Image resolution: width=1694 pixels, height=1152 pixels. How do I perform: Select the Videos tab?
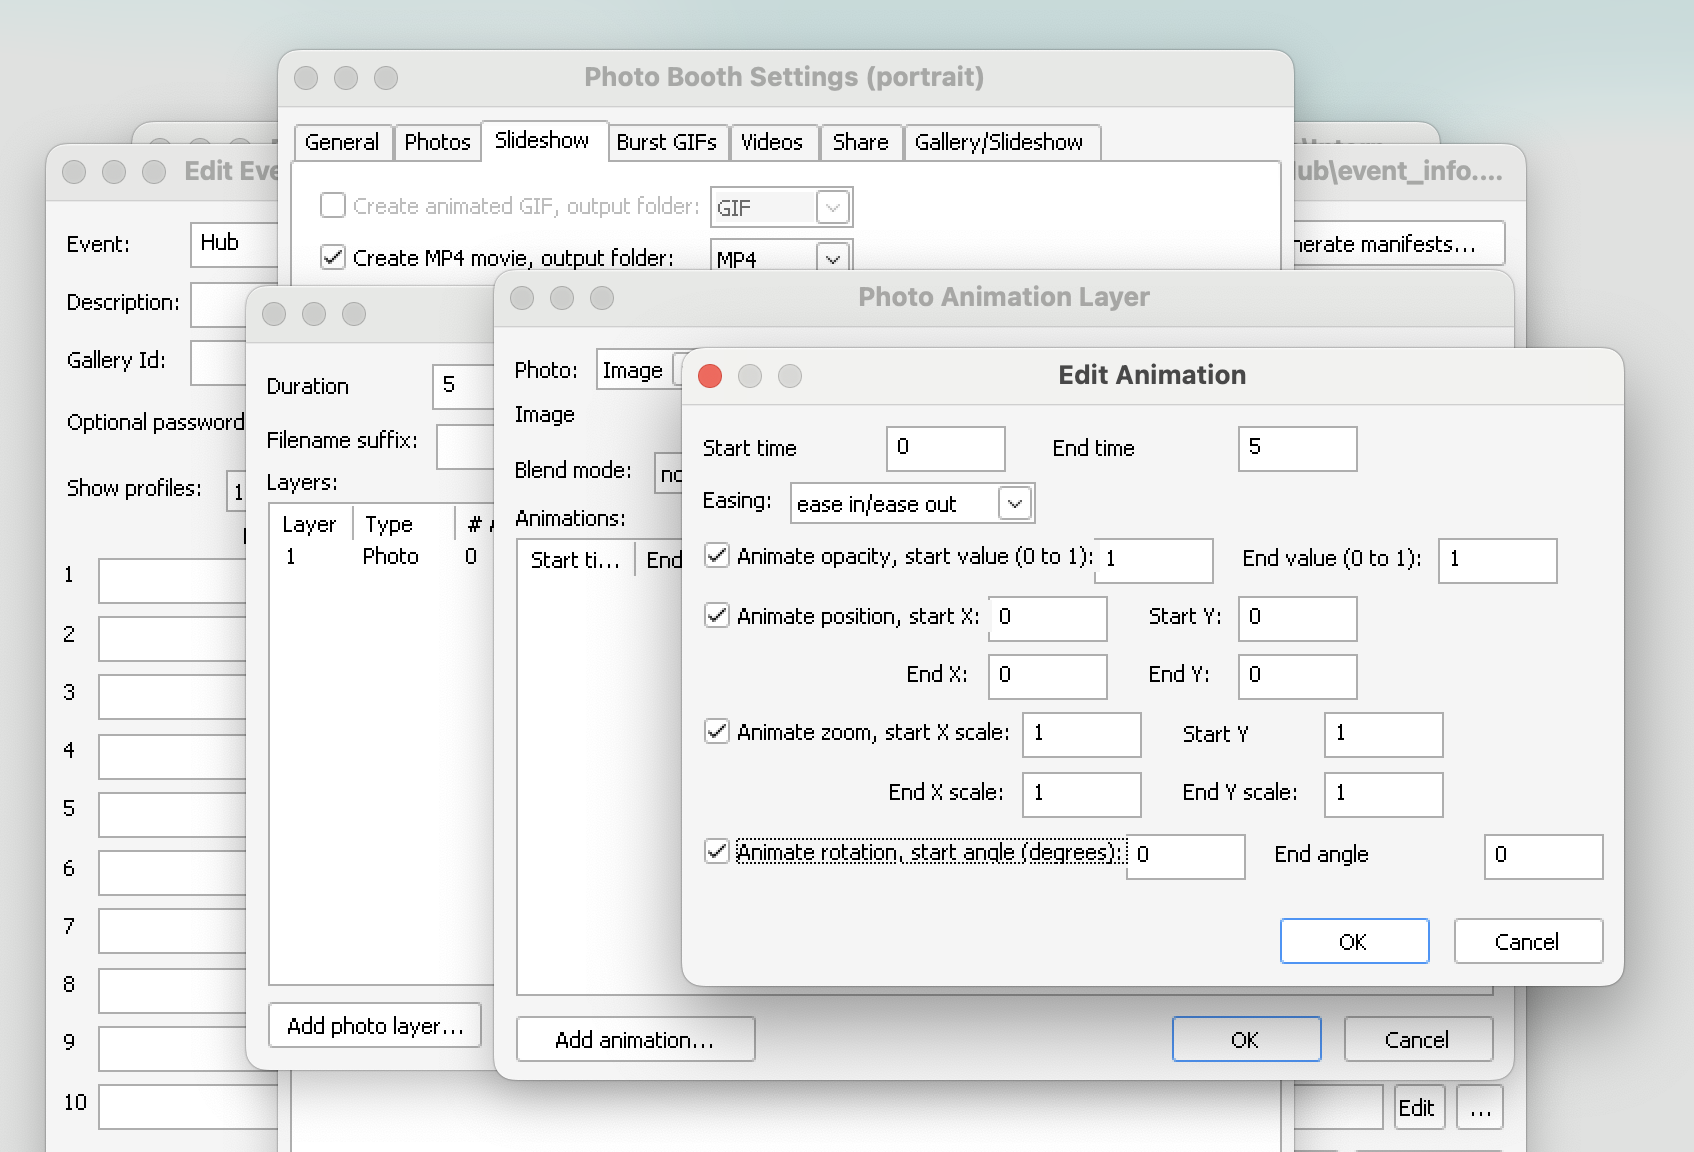[771, 142]
